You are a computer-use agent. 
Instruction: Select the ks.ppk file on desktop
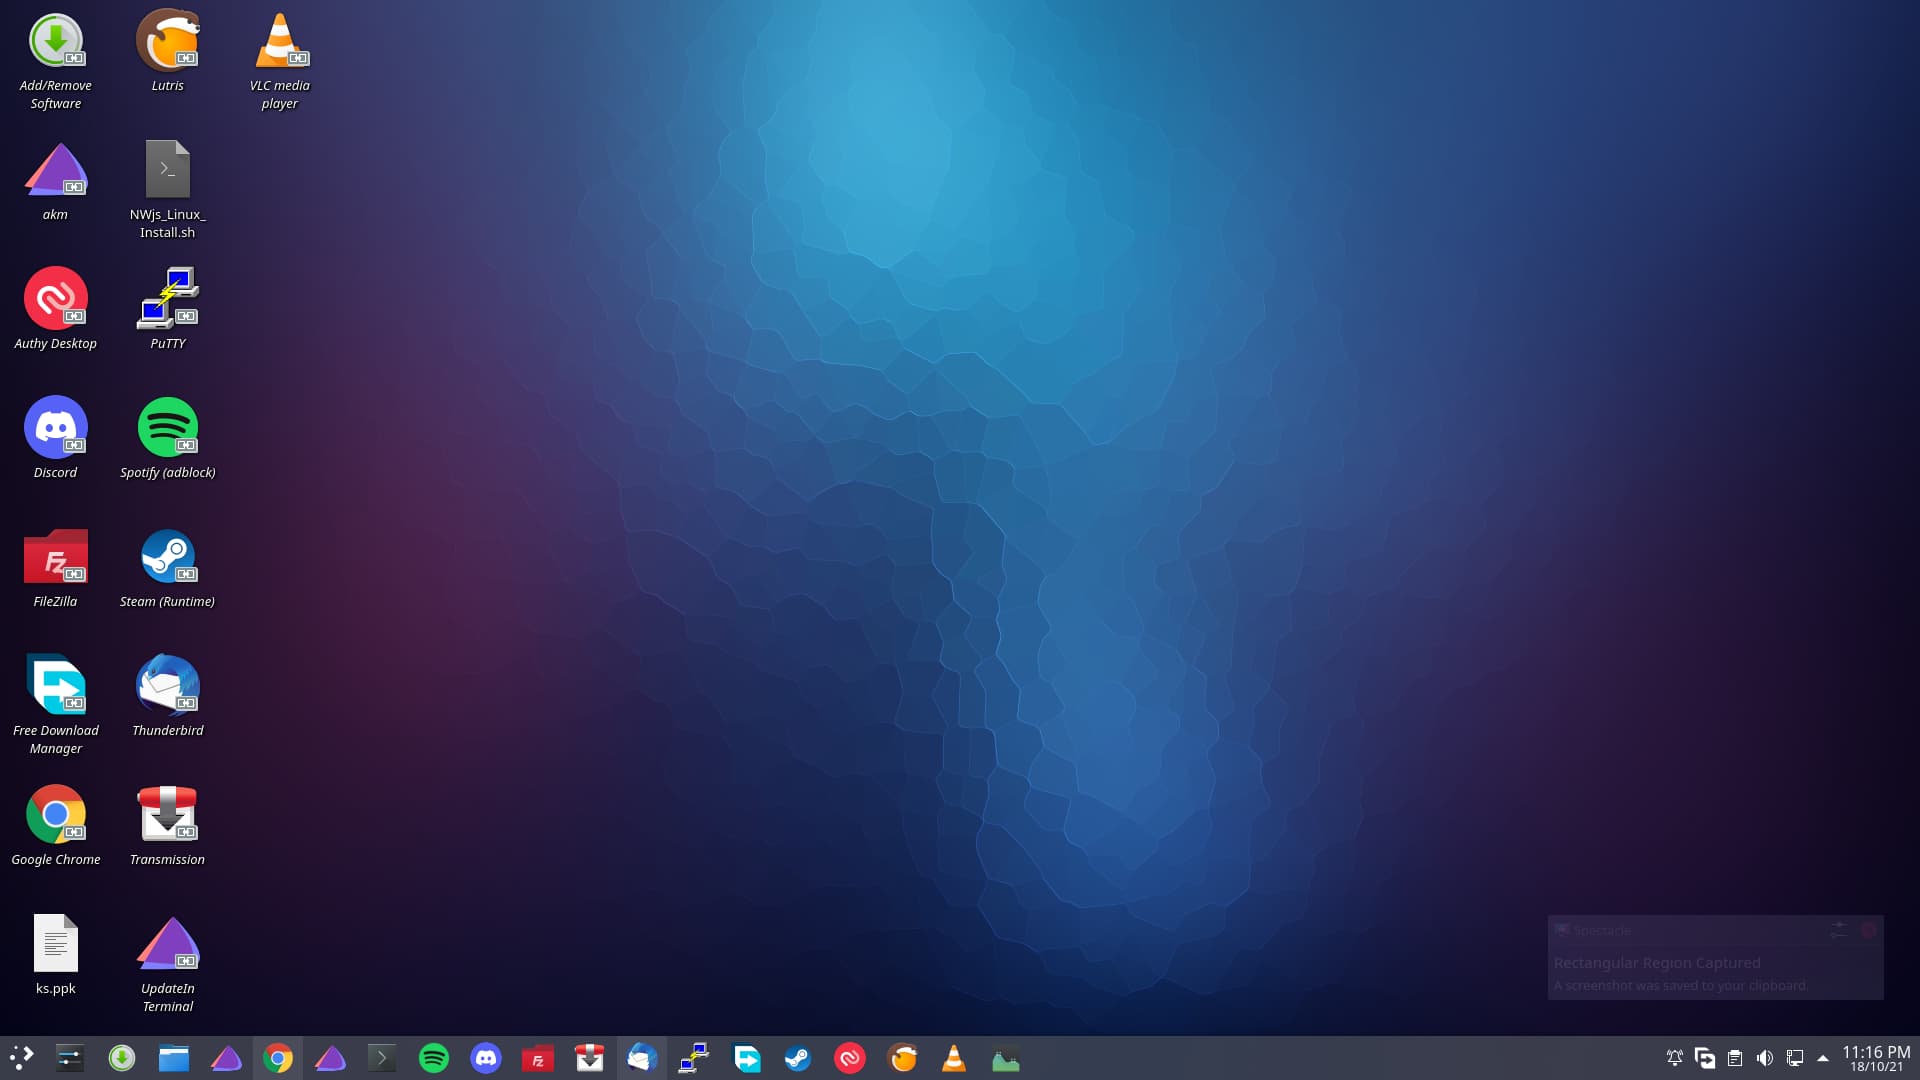click(55, 953)
